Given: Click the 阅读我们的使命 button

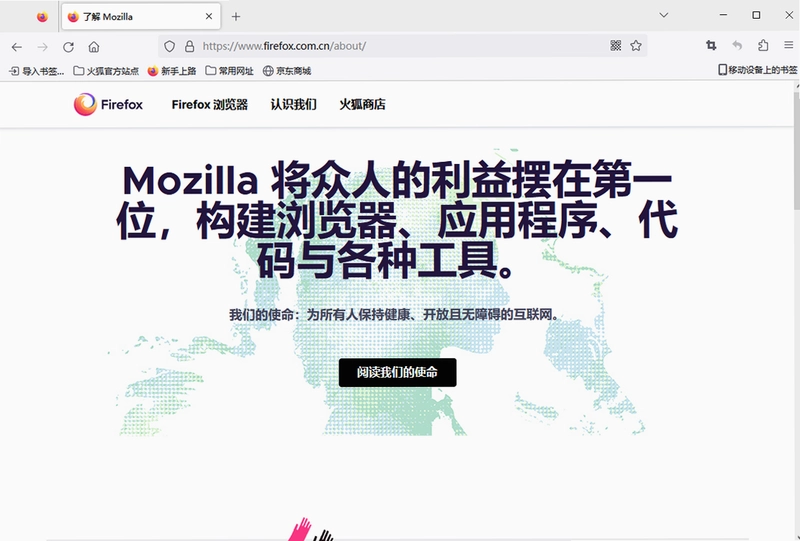Looking at the screenshot, I should click(397, 373).
